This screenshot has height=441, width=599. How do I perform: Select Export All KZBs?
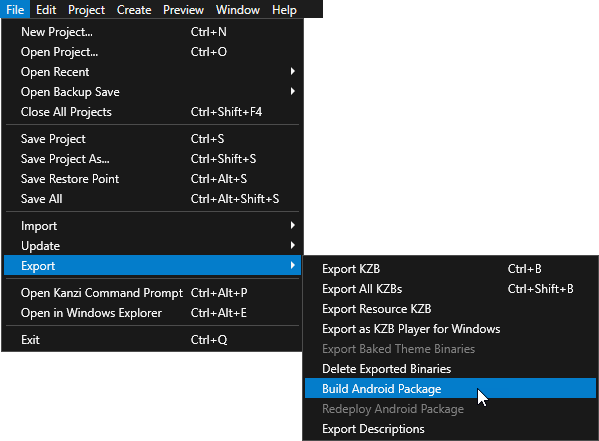(450, 289)
